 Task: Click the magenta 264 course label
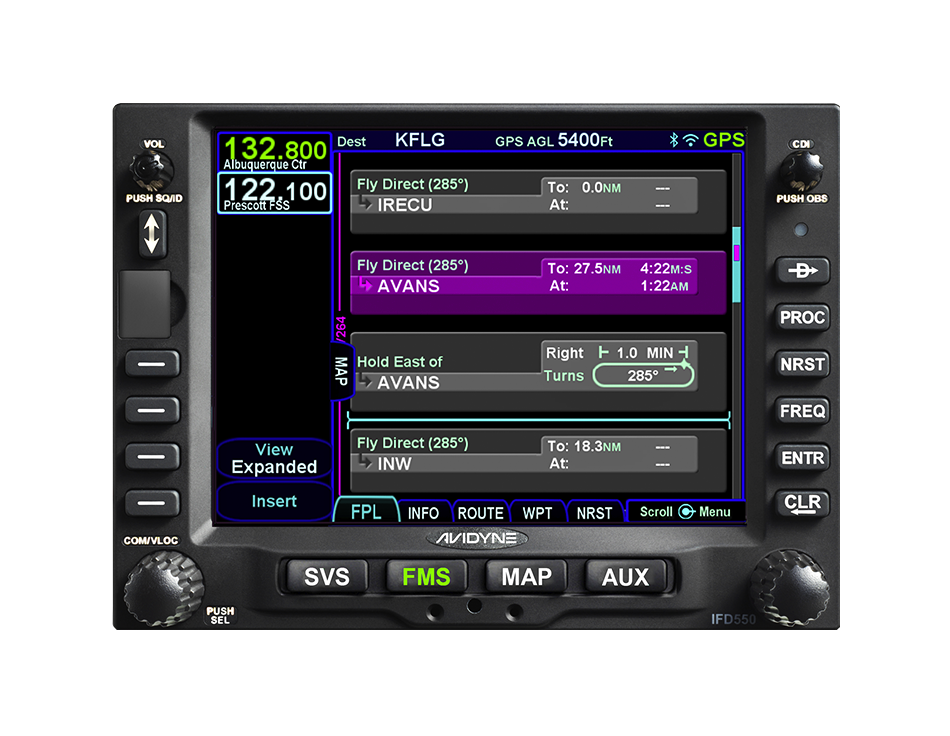click(x=340, y=329)
